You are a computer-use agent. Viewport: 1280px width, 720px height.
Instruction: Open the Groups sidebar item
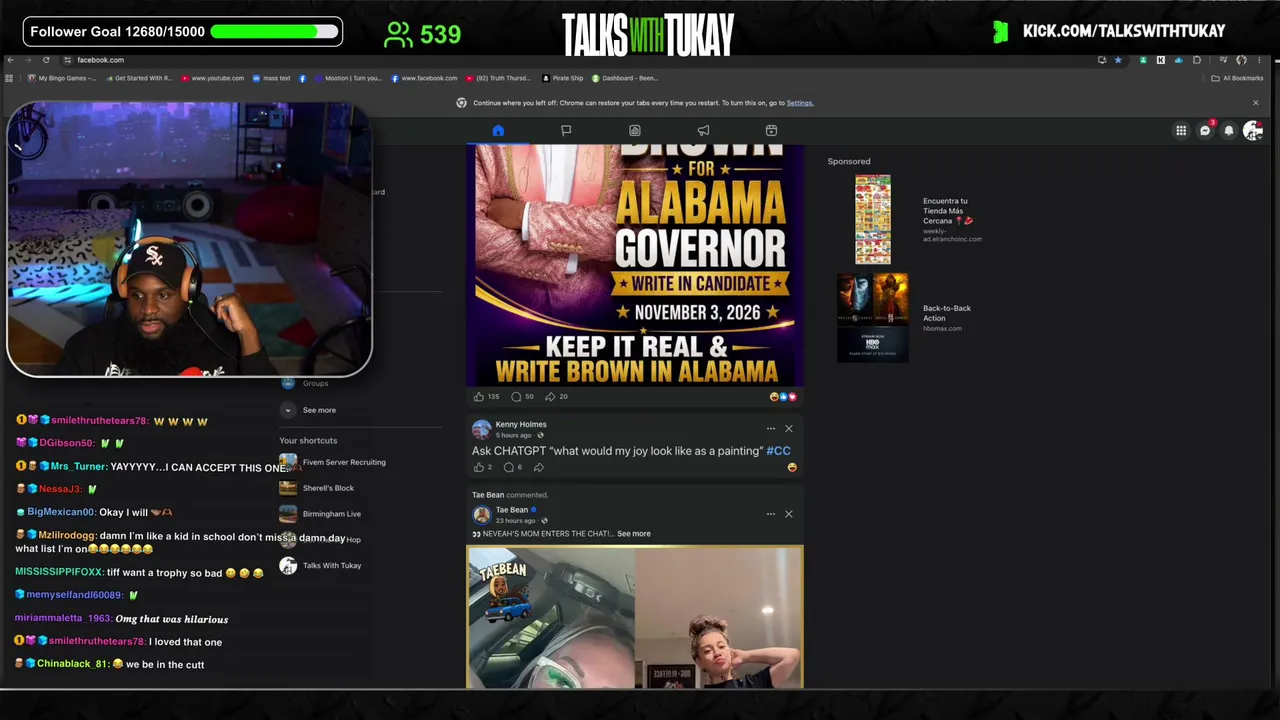[305, 383]
